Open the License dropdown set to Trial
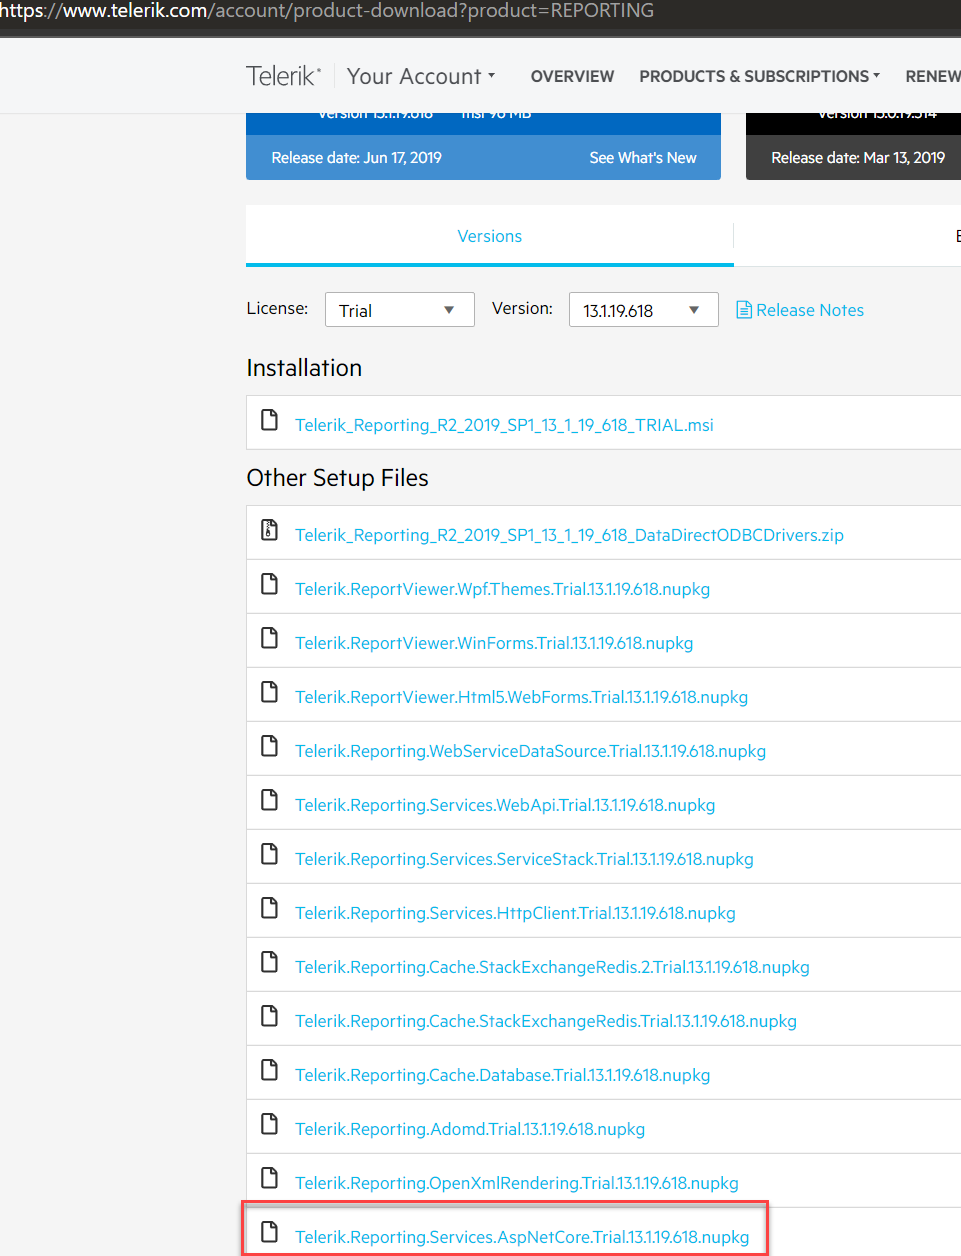This screenshot has height=1256, width=961. click(x=400, y=310)
